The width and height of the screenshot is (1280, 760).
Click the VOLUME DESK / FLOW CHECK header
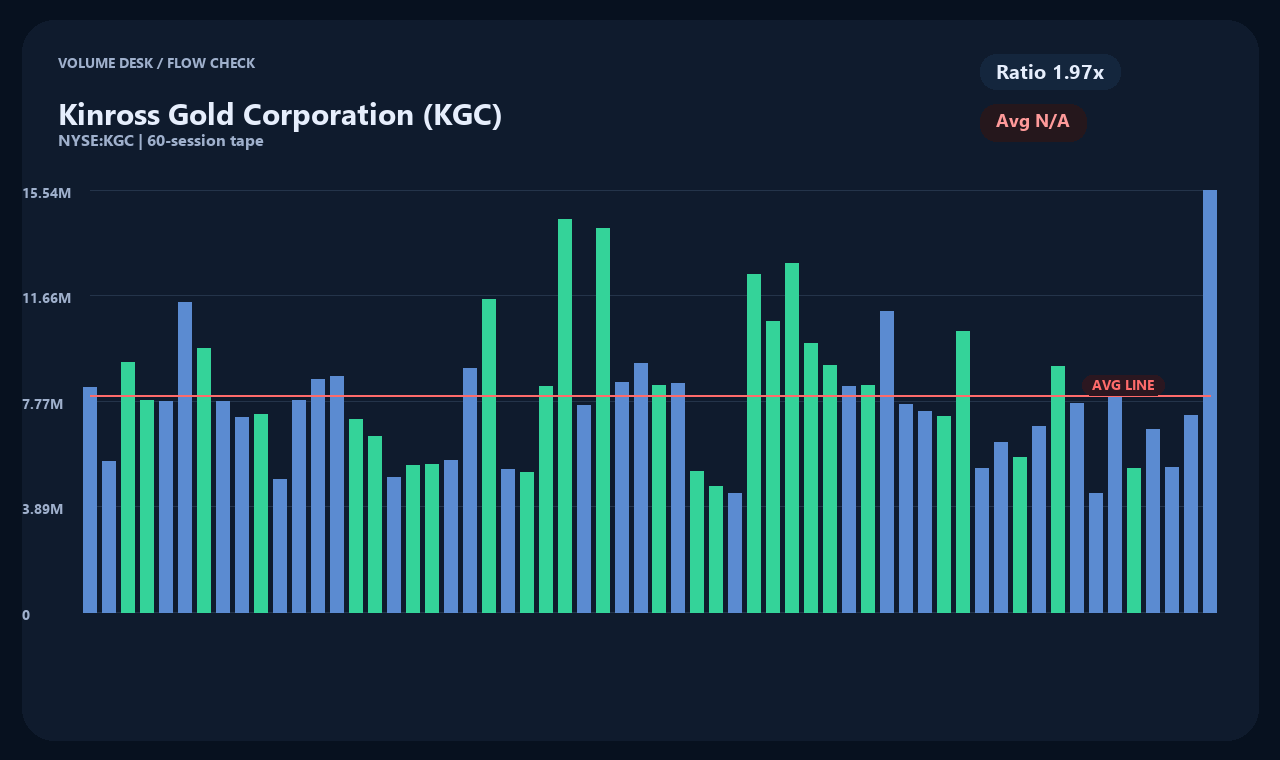click(157, 63)
